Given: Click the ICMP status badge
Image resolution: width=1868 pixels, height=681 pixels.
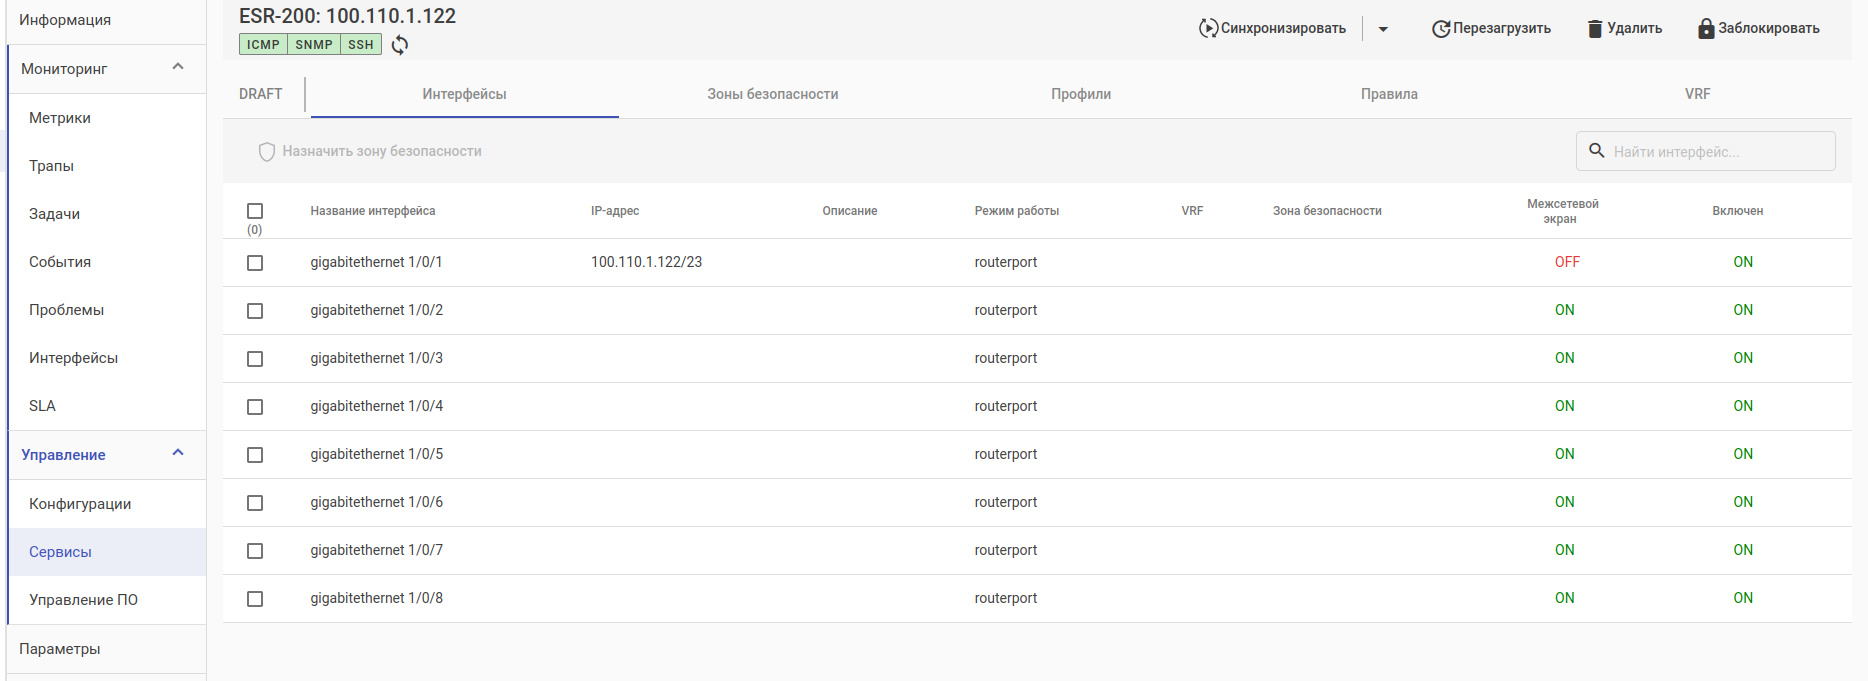Looking at the screenshot, I should [263, 45].
